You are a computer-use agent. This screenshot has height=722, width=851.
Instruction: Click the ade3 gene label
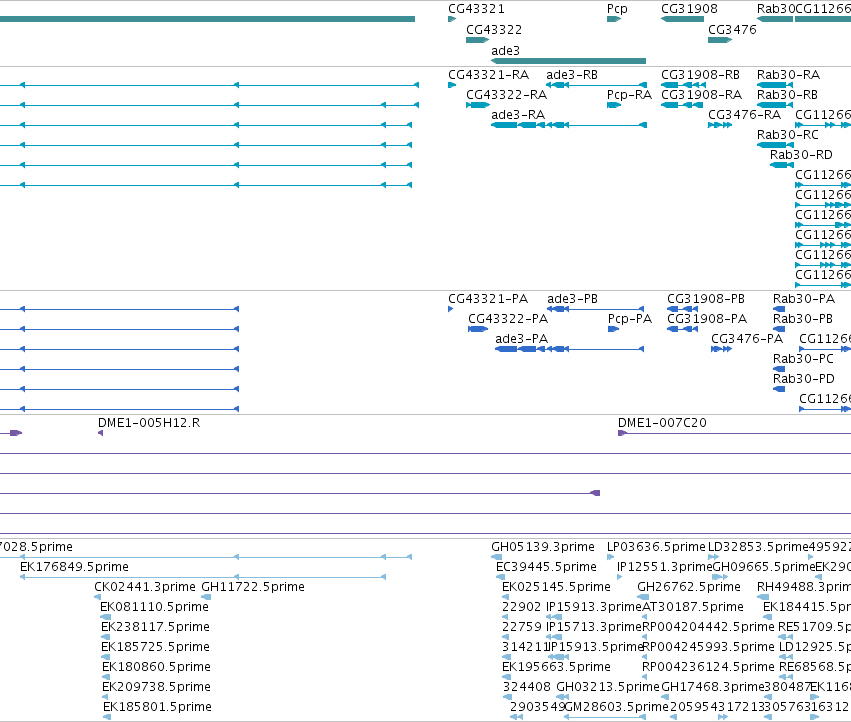[505, 50]
